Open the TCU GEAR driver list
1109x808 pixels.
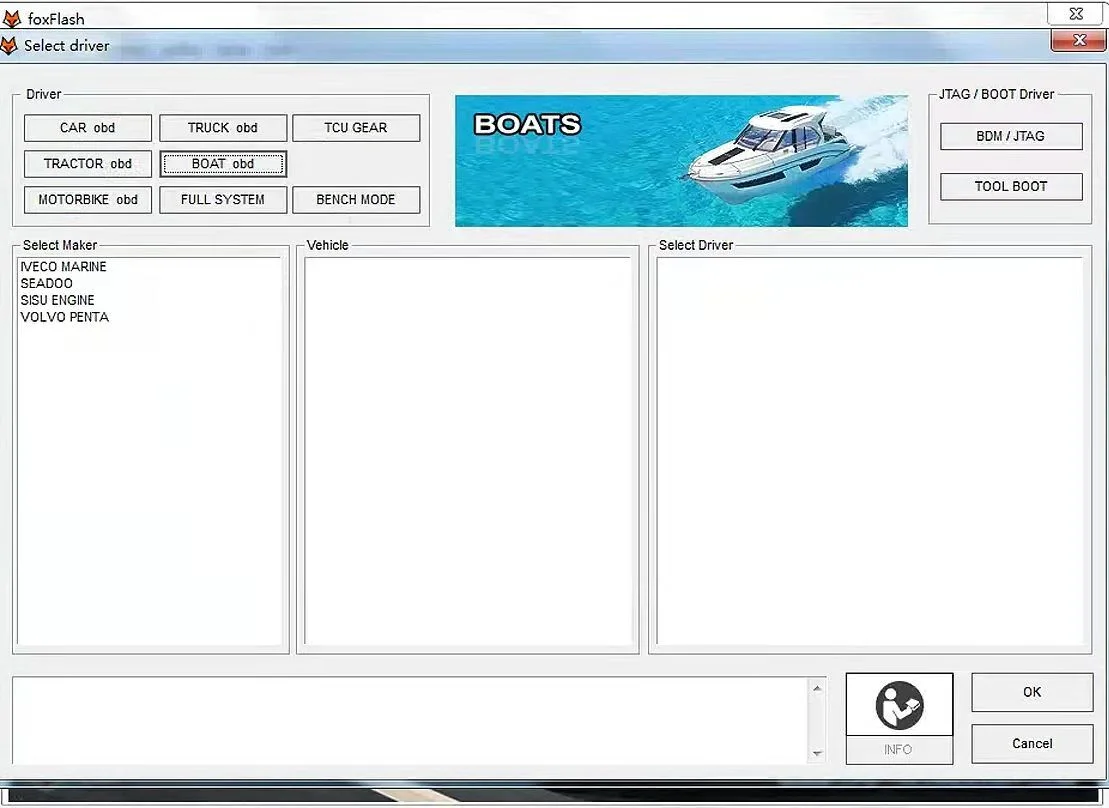point(356,128)
